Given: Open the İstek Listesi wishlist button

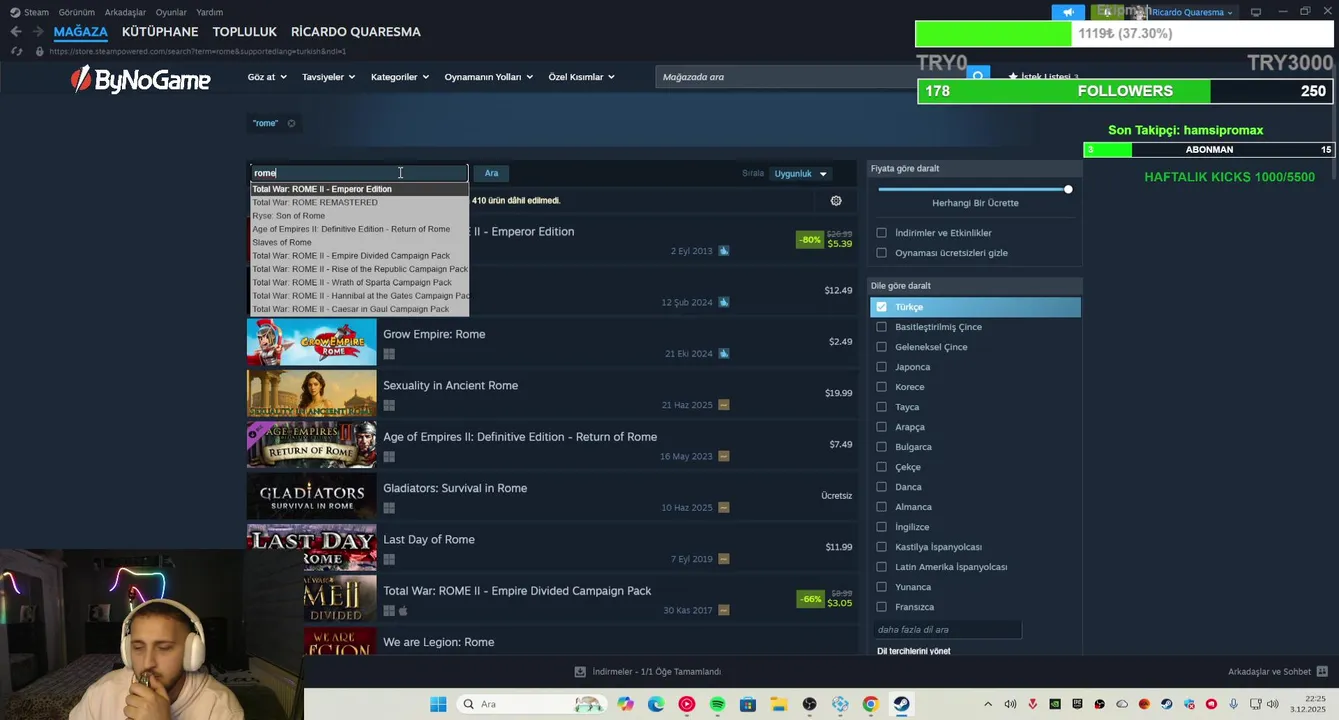Looking at the screenshot, I should point(1043,77).
